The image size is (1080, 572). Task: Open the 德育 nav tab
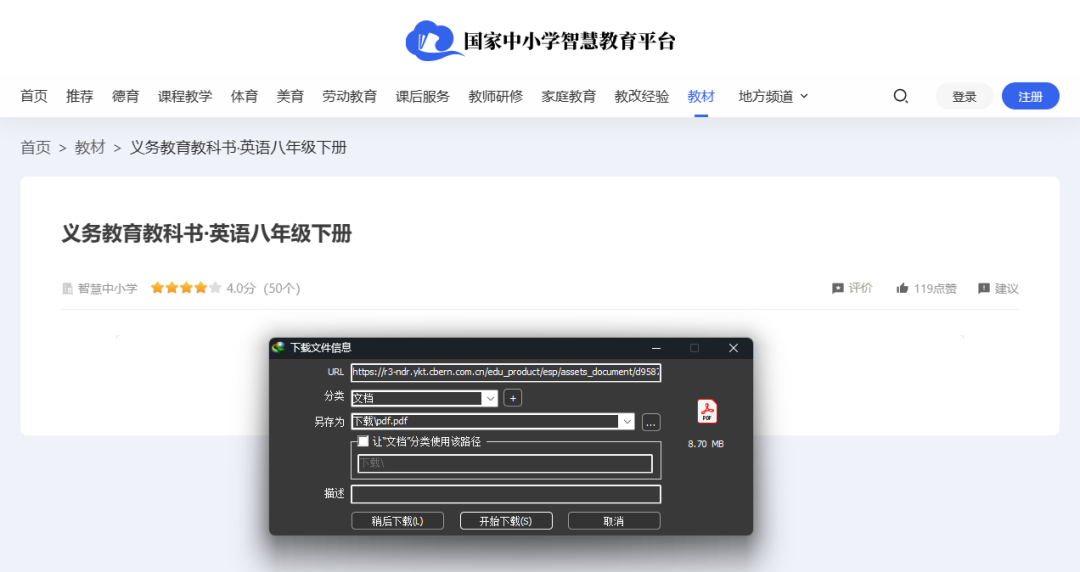point(125,96)
